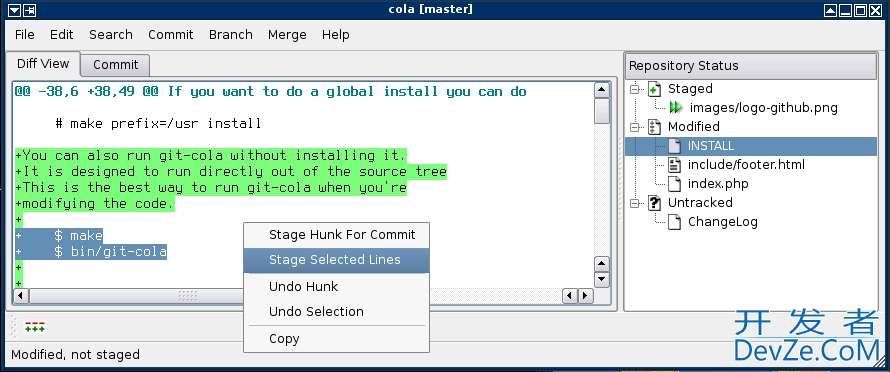The width and height of the screenshot is (890, 372).
Task: Click the window shade-up arrow button
Action: click(830, 10)
